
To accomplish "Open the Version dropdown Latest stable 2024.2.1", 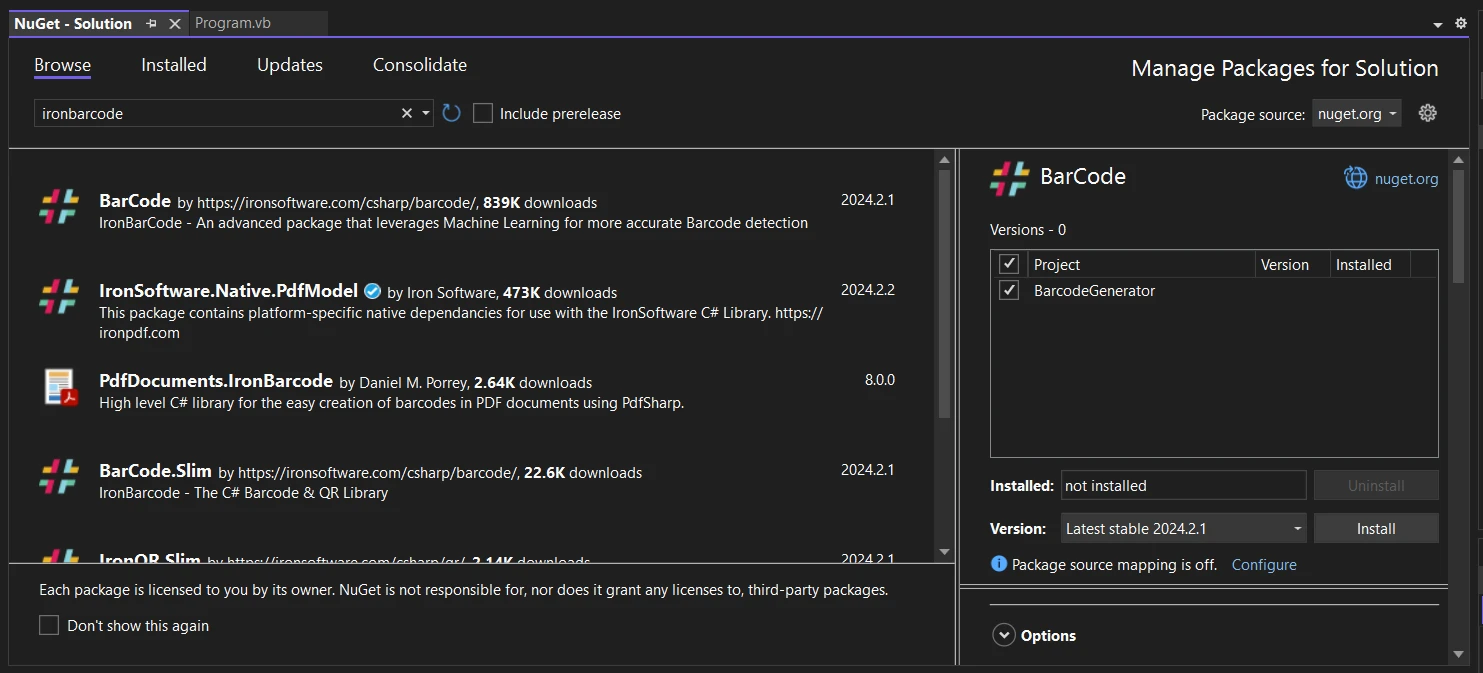I will pyautogui.click(x=1184, y=528).
